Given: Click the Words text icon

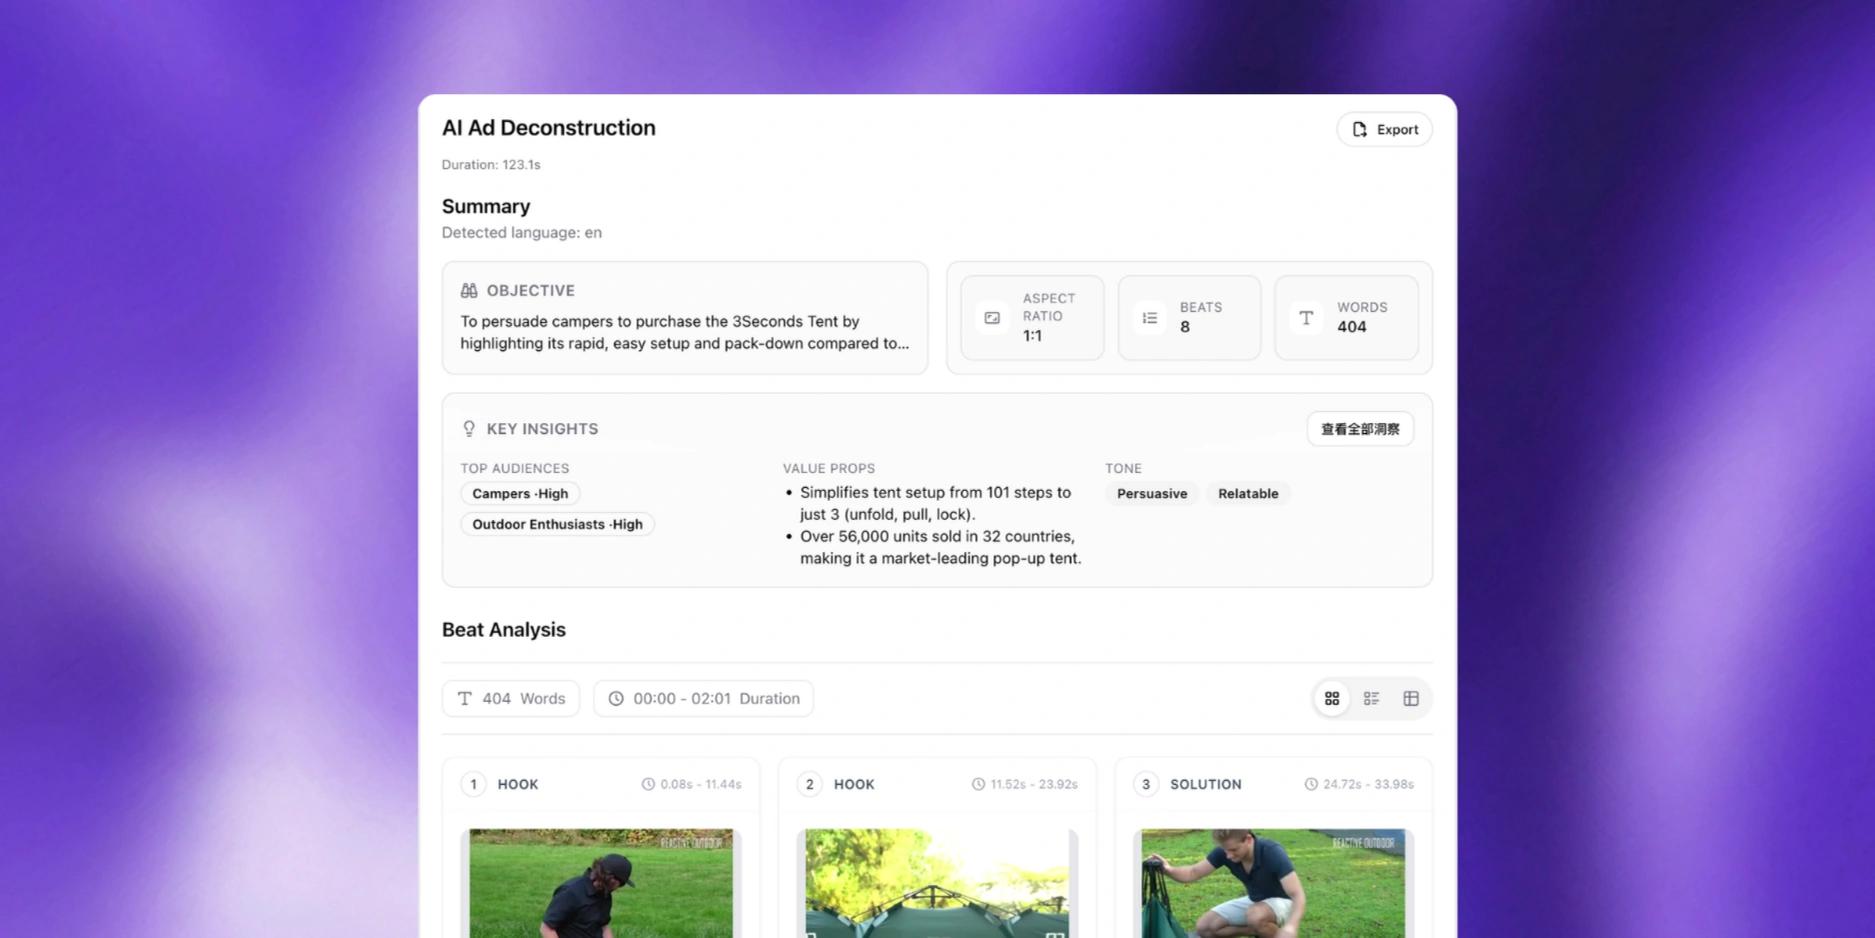Looking at the screenshot, I should tap(1306, 318).
